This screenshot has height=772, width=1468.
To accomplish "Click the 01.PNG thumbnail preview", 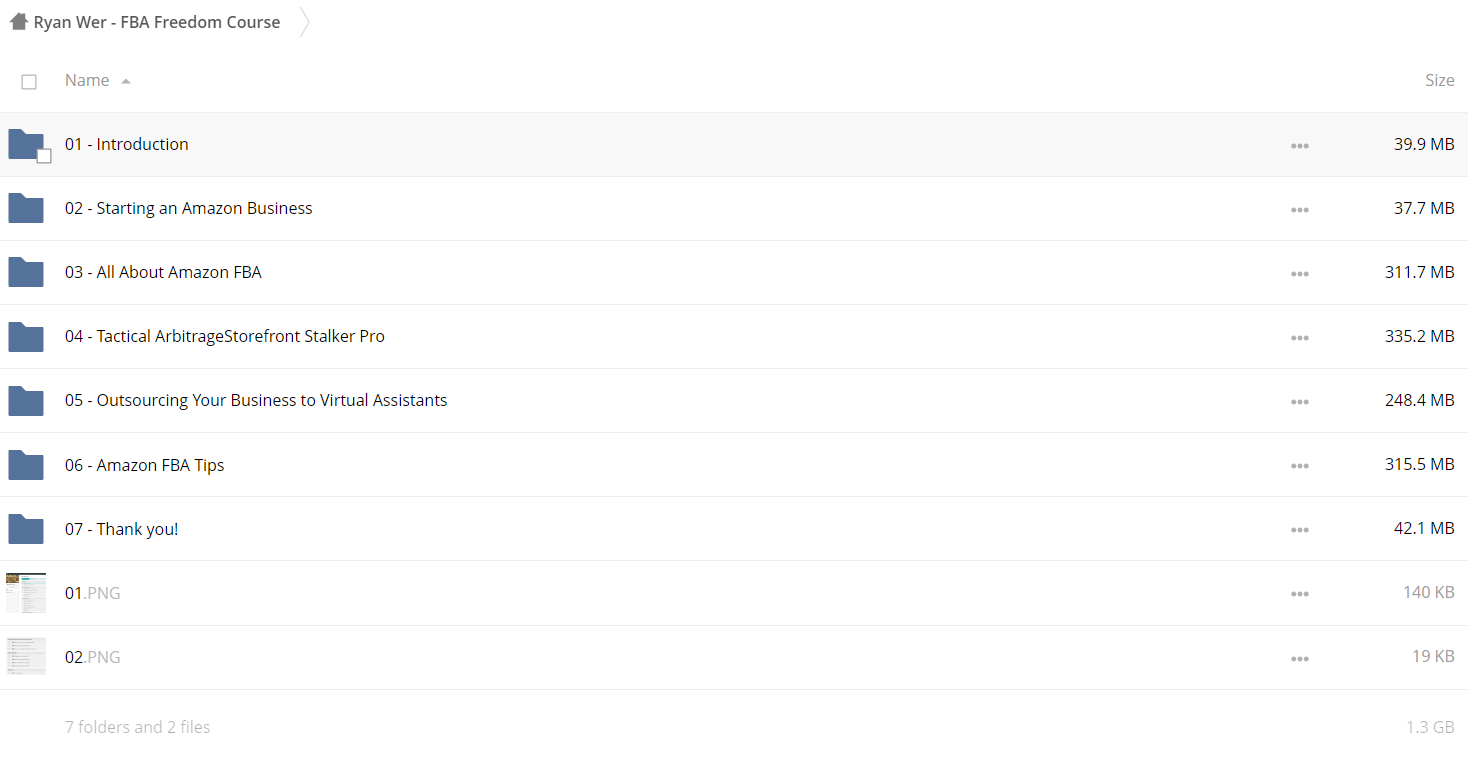I will tap(26, 593).
